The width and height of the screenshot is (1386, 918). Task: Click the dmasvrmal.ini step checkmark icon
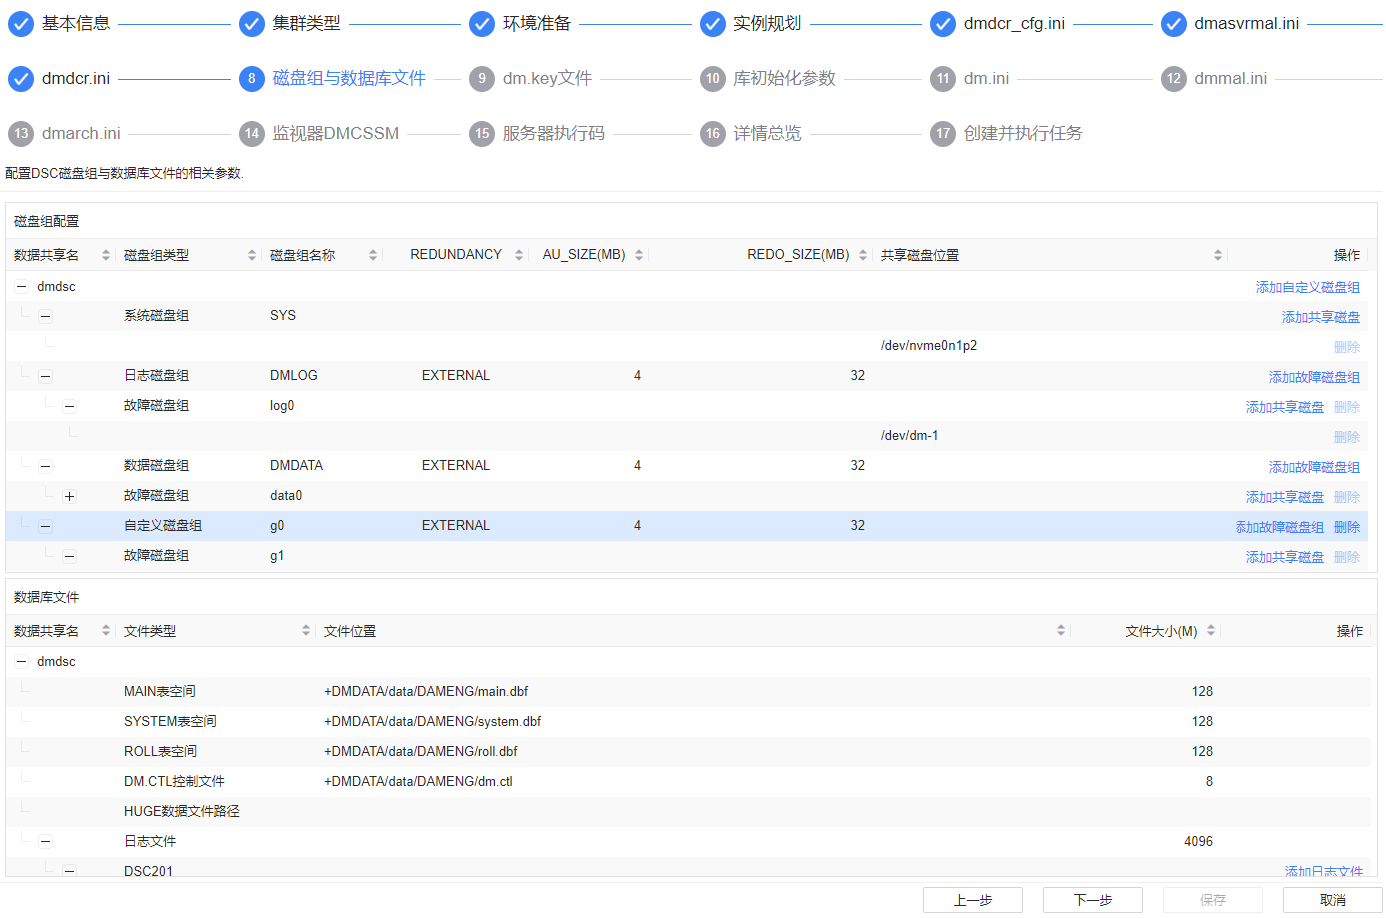click(1174, 24)
